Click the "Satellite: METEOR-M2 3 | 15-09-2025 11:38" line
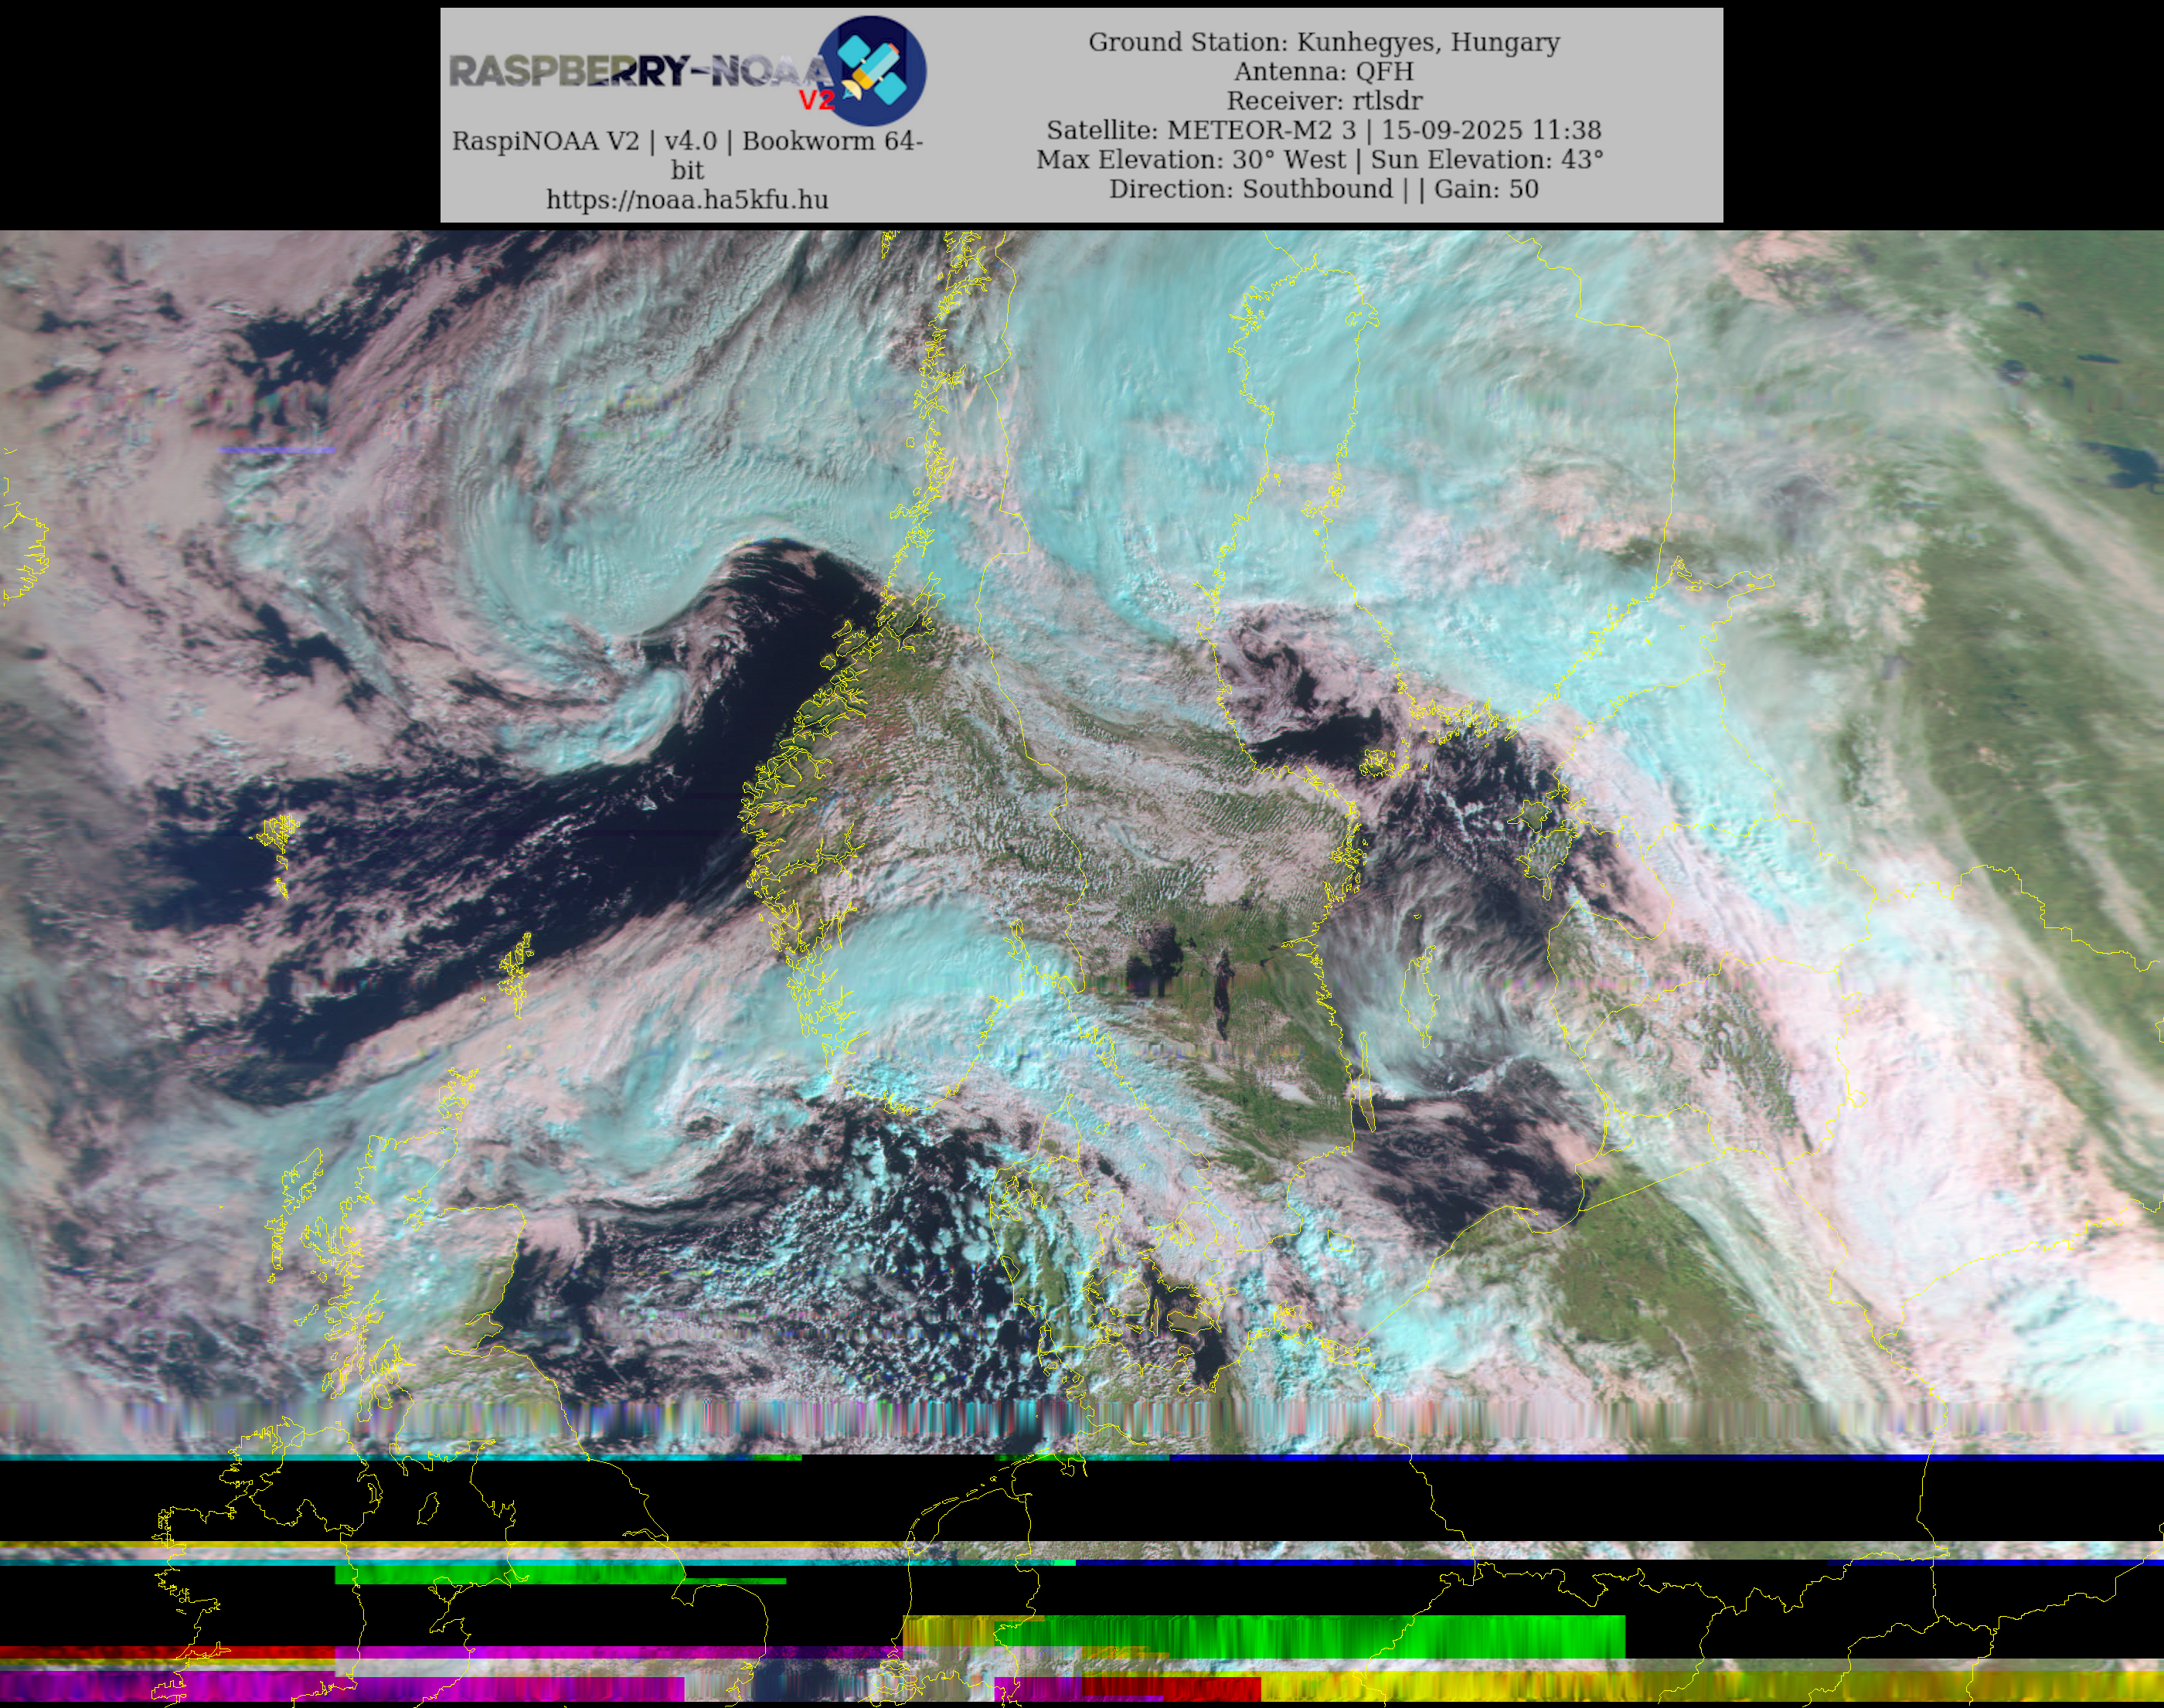2164x1708 pixels. tap(1323, 130)
